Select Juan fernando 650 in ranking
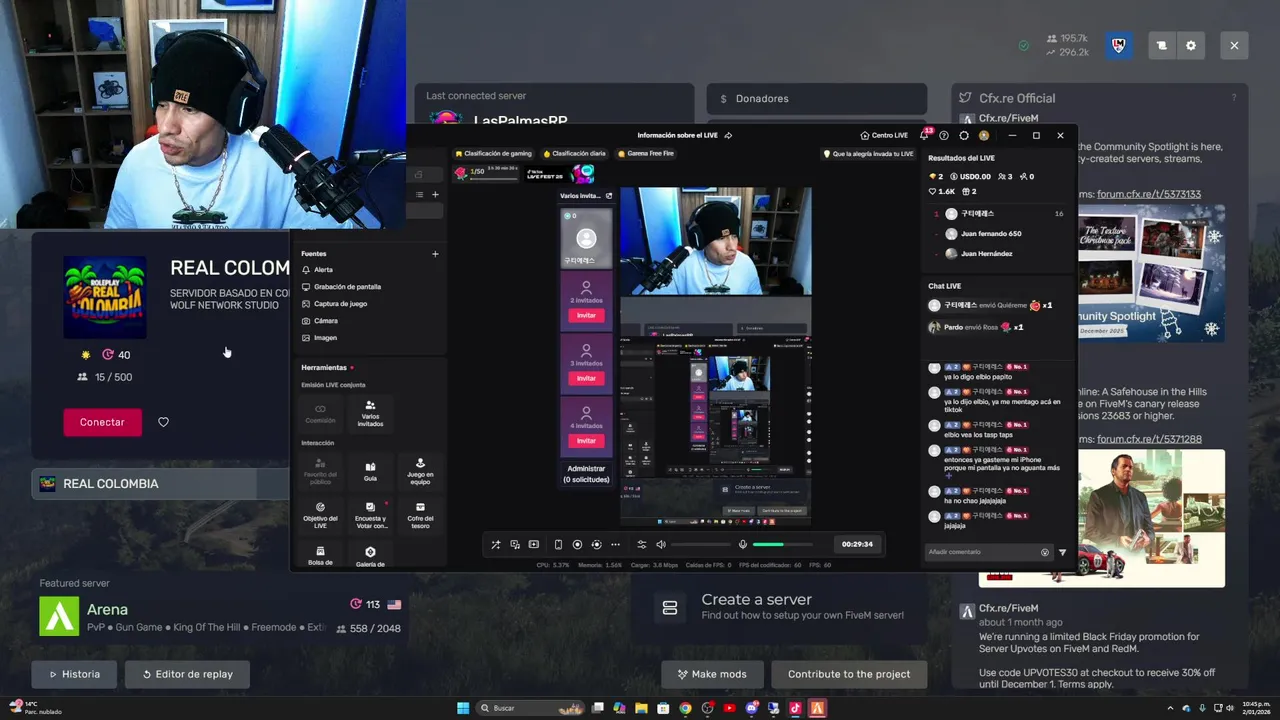The image size is (1280, 720). point(996,234)
